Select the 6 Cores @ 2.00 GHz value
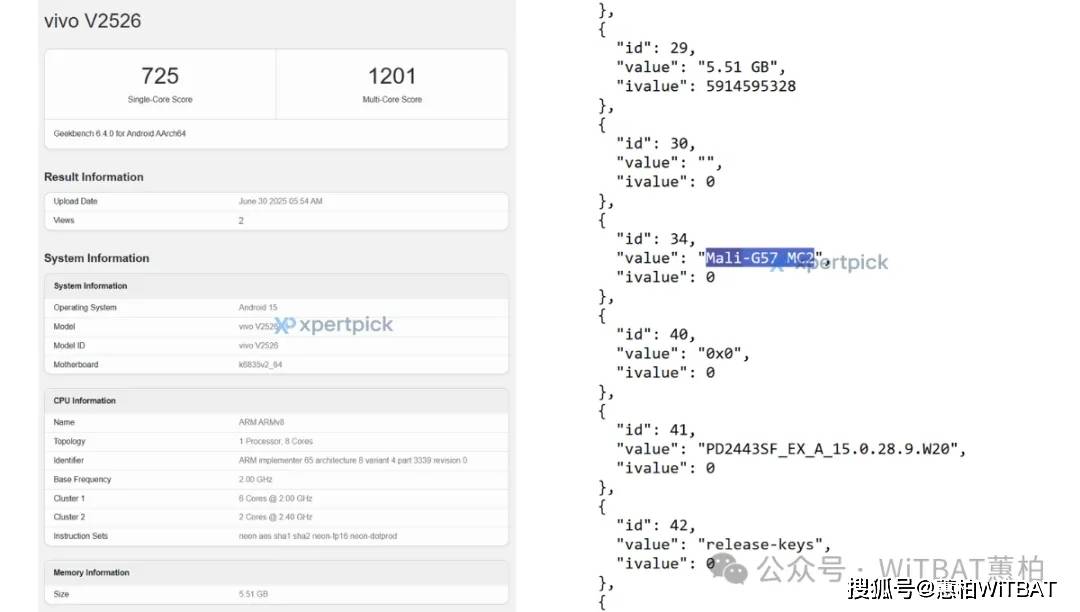 (276, 498)
